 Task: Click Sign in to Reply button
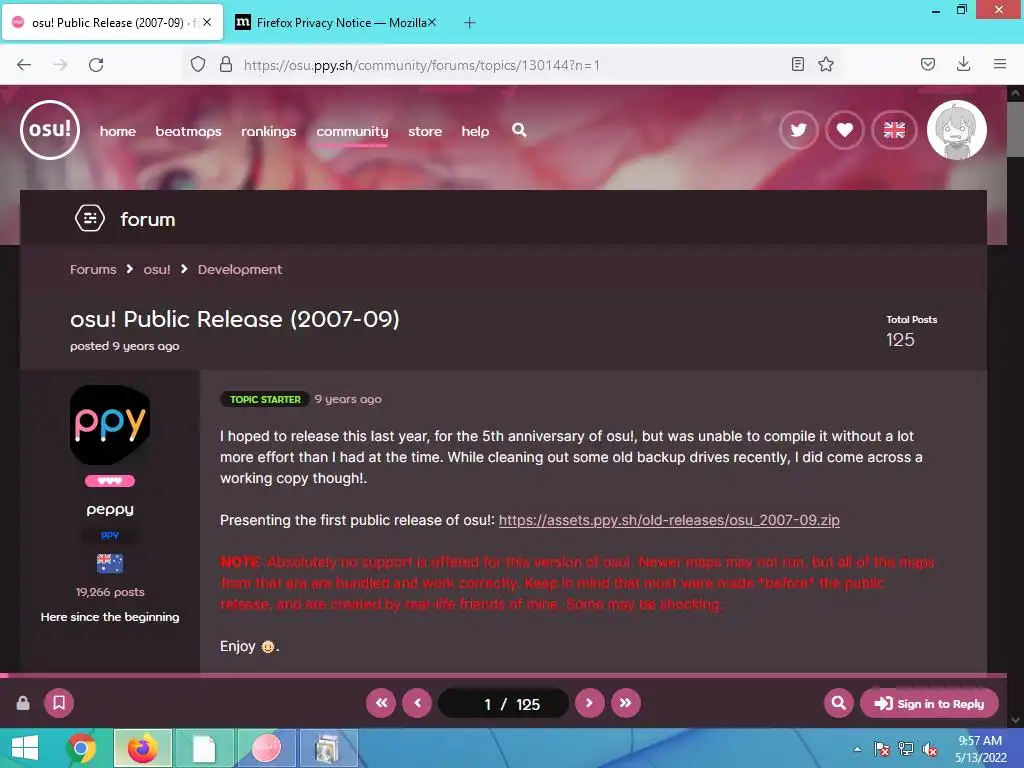pyautogui.click(x=929, y=703)
